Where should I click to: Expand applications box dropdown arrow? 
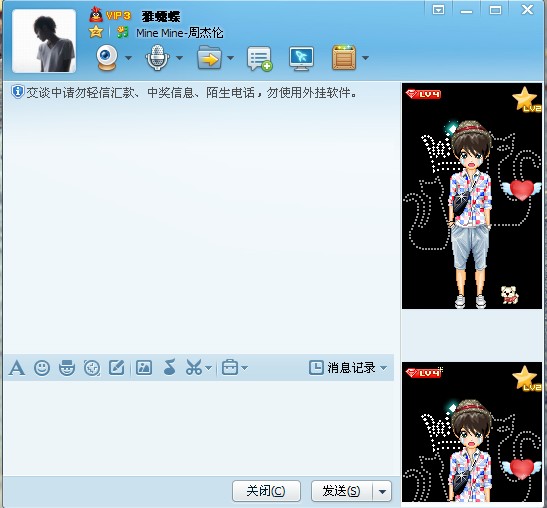(x=365, y=58)
